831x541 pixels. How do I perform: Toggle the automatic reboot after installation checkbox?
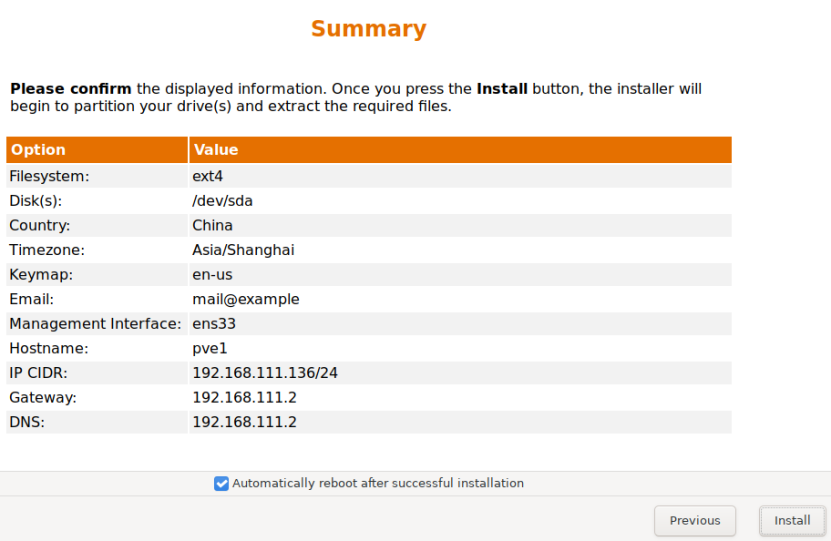[221, 484]
